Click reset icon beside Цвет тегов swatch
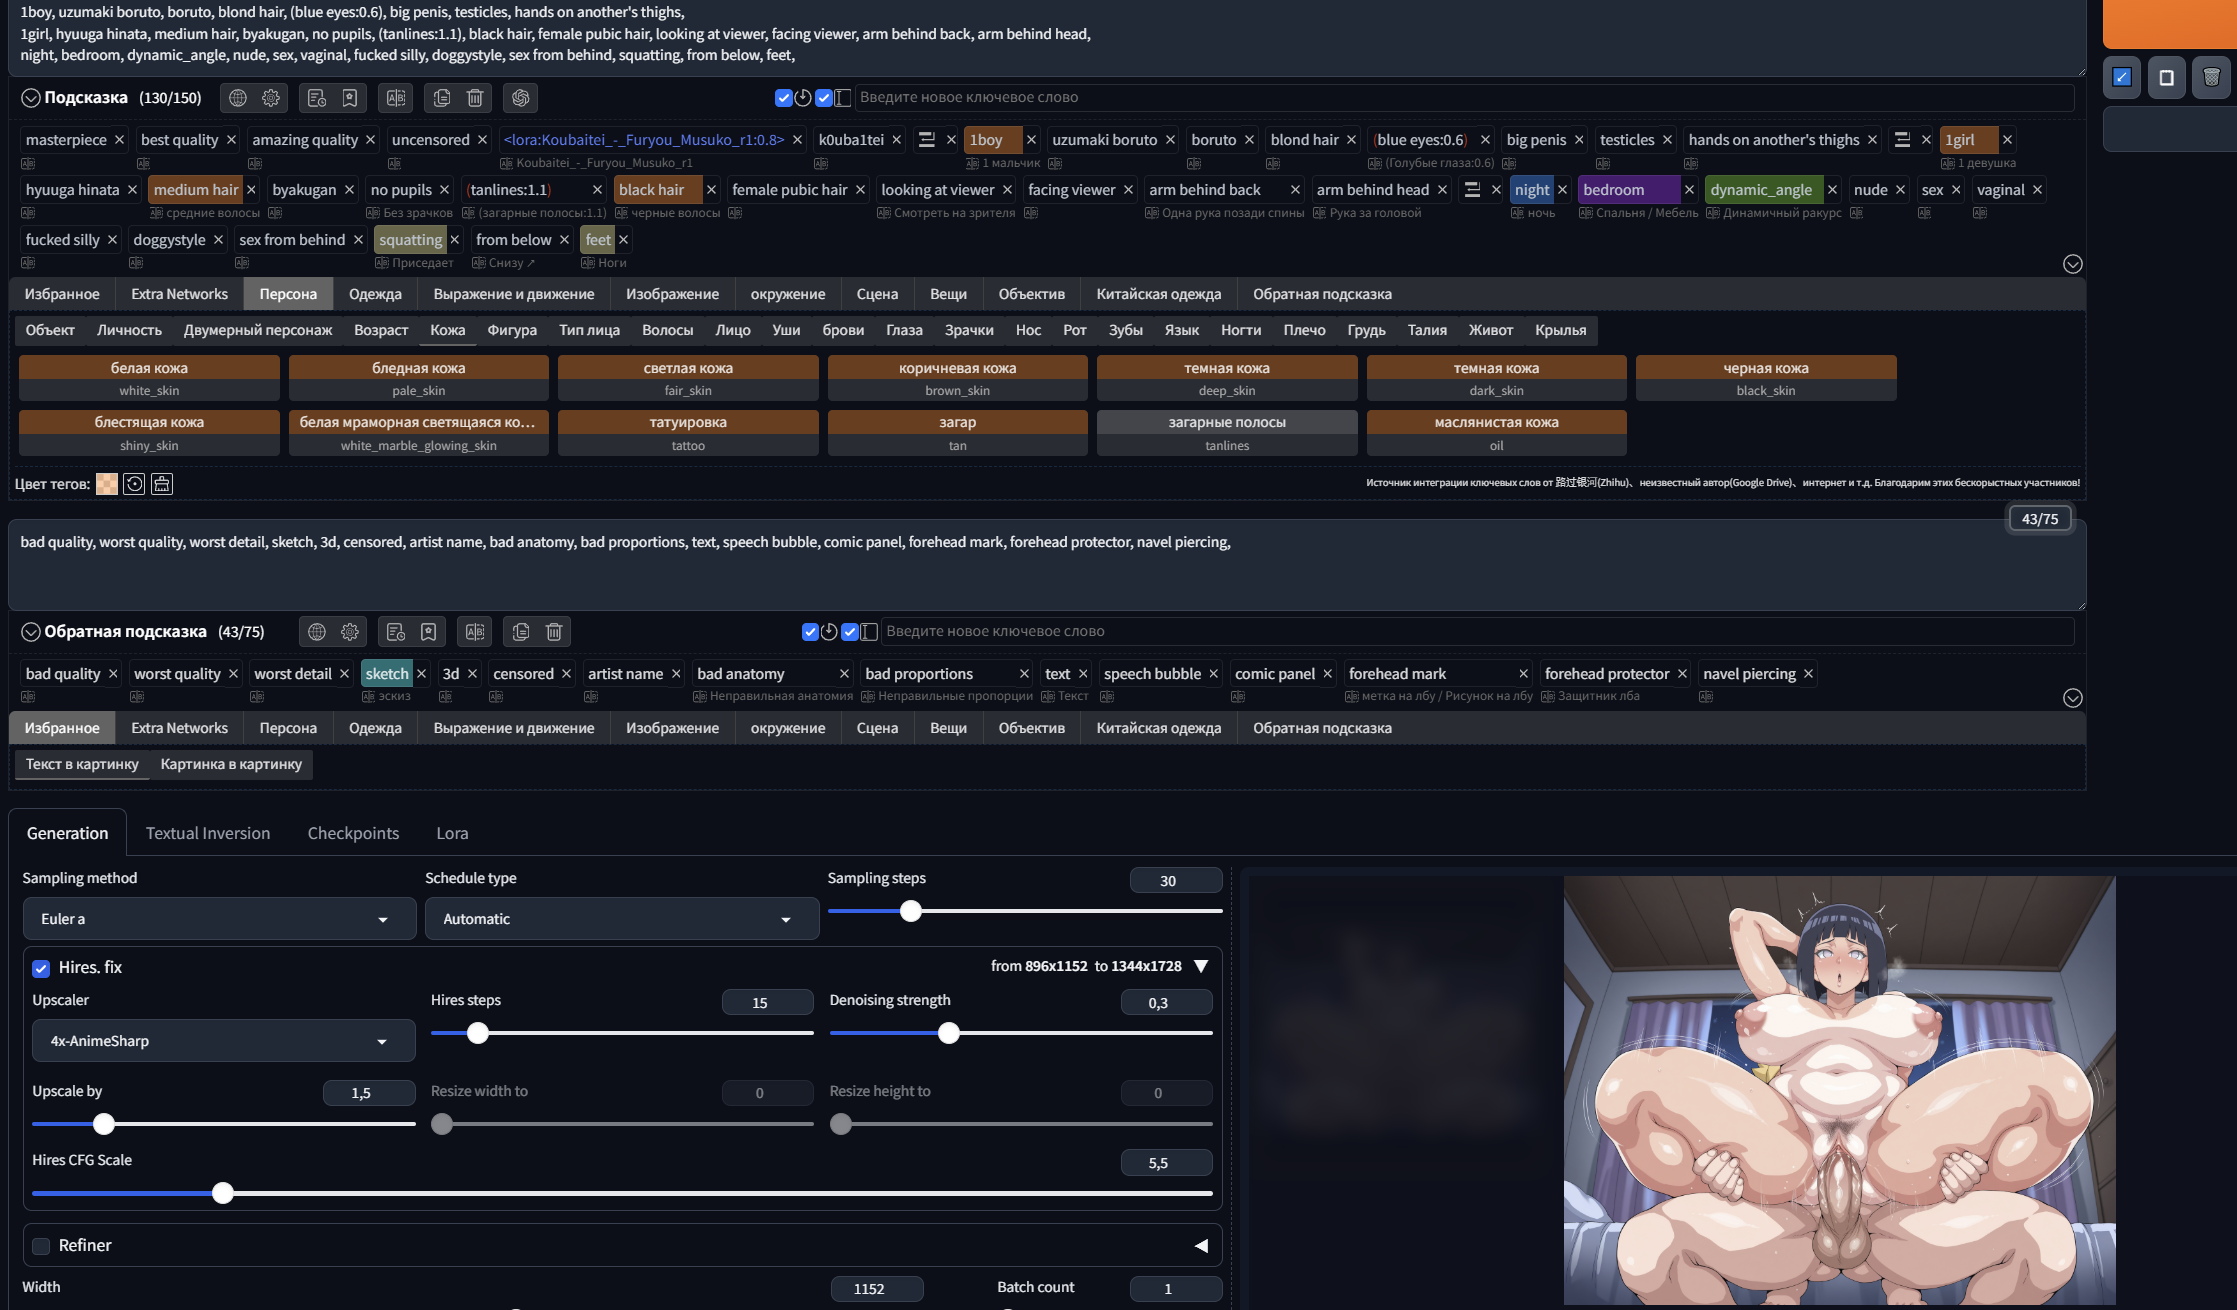The width and height of the screenshot is (2237, 1310). click(134, 484)
